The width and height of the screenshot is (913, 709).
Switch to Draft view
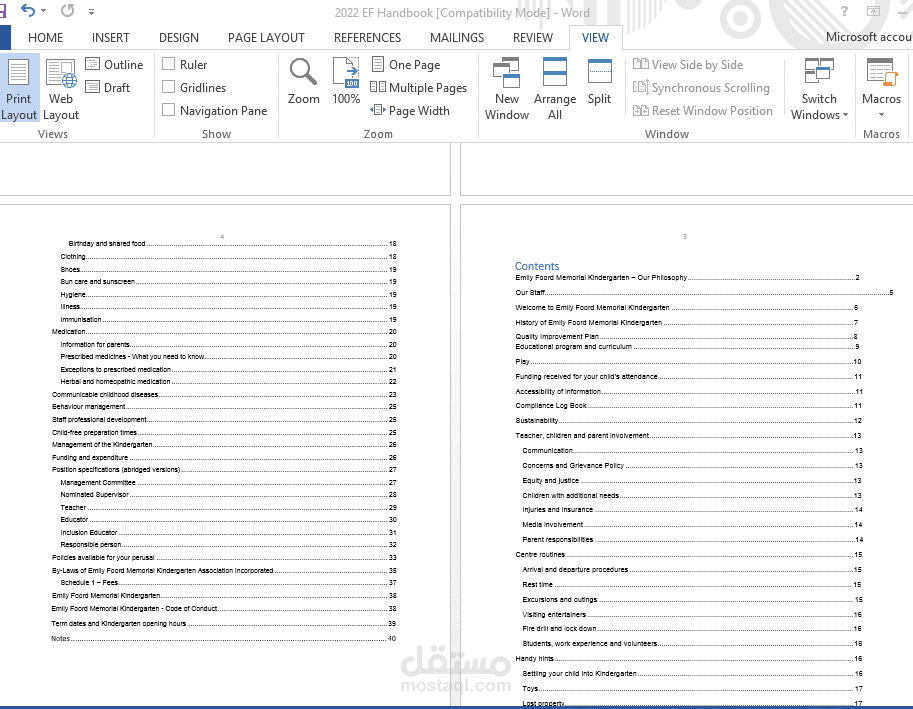[108, 87]
